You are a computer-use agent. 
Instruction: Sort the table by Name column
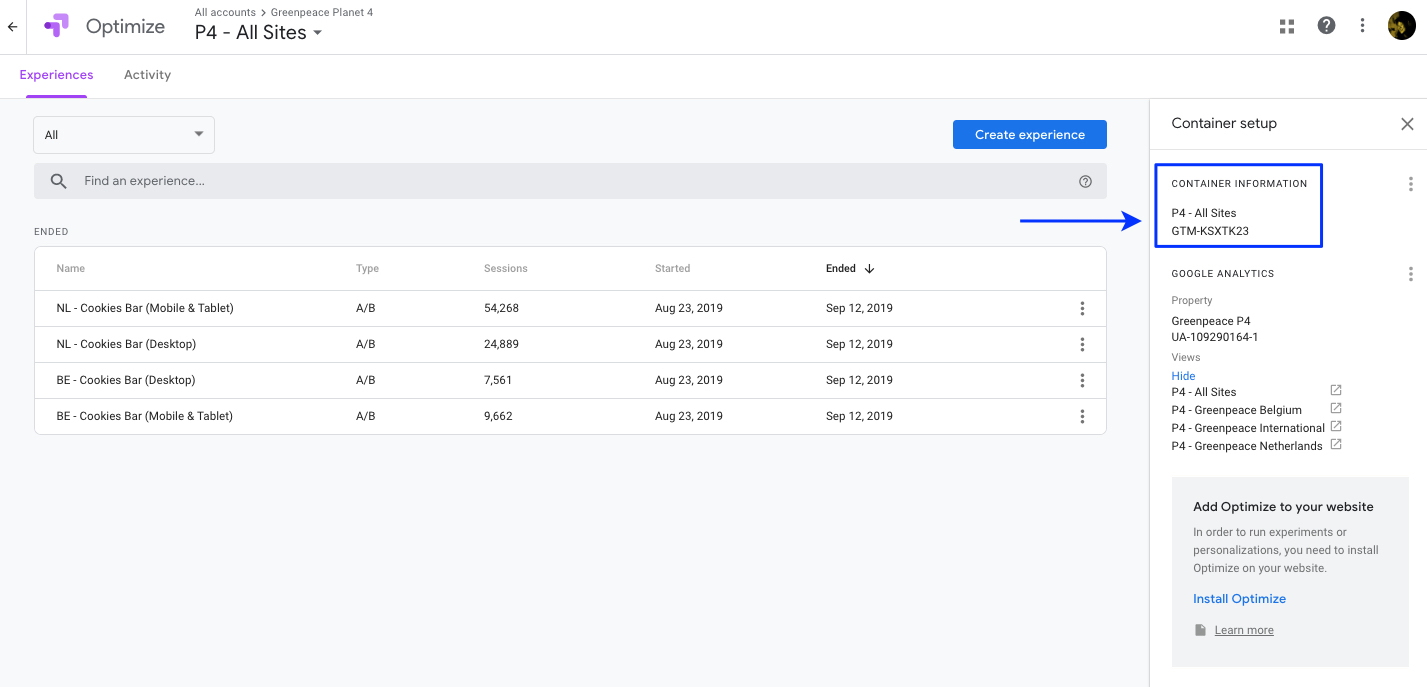pyautogui.click(x=71, y=268)
